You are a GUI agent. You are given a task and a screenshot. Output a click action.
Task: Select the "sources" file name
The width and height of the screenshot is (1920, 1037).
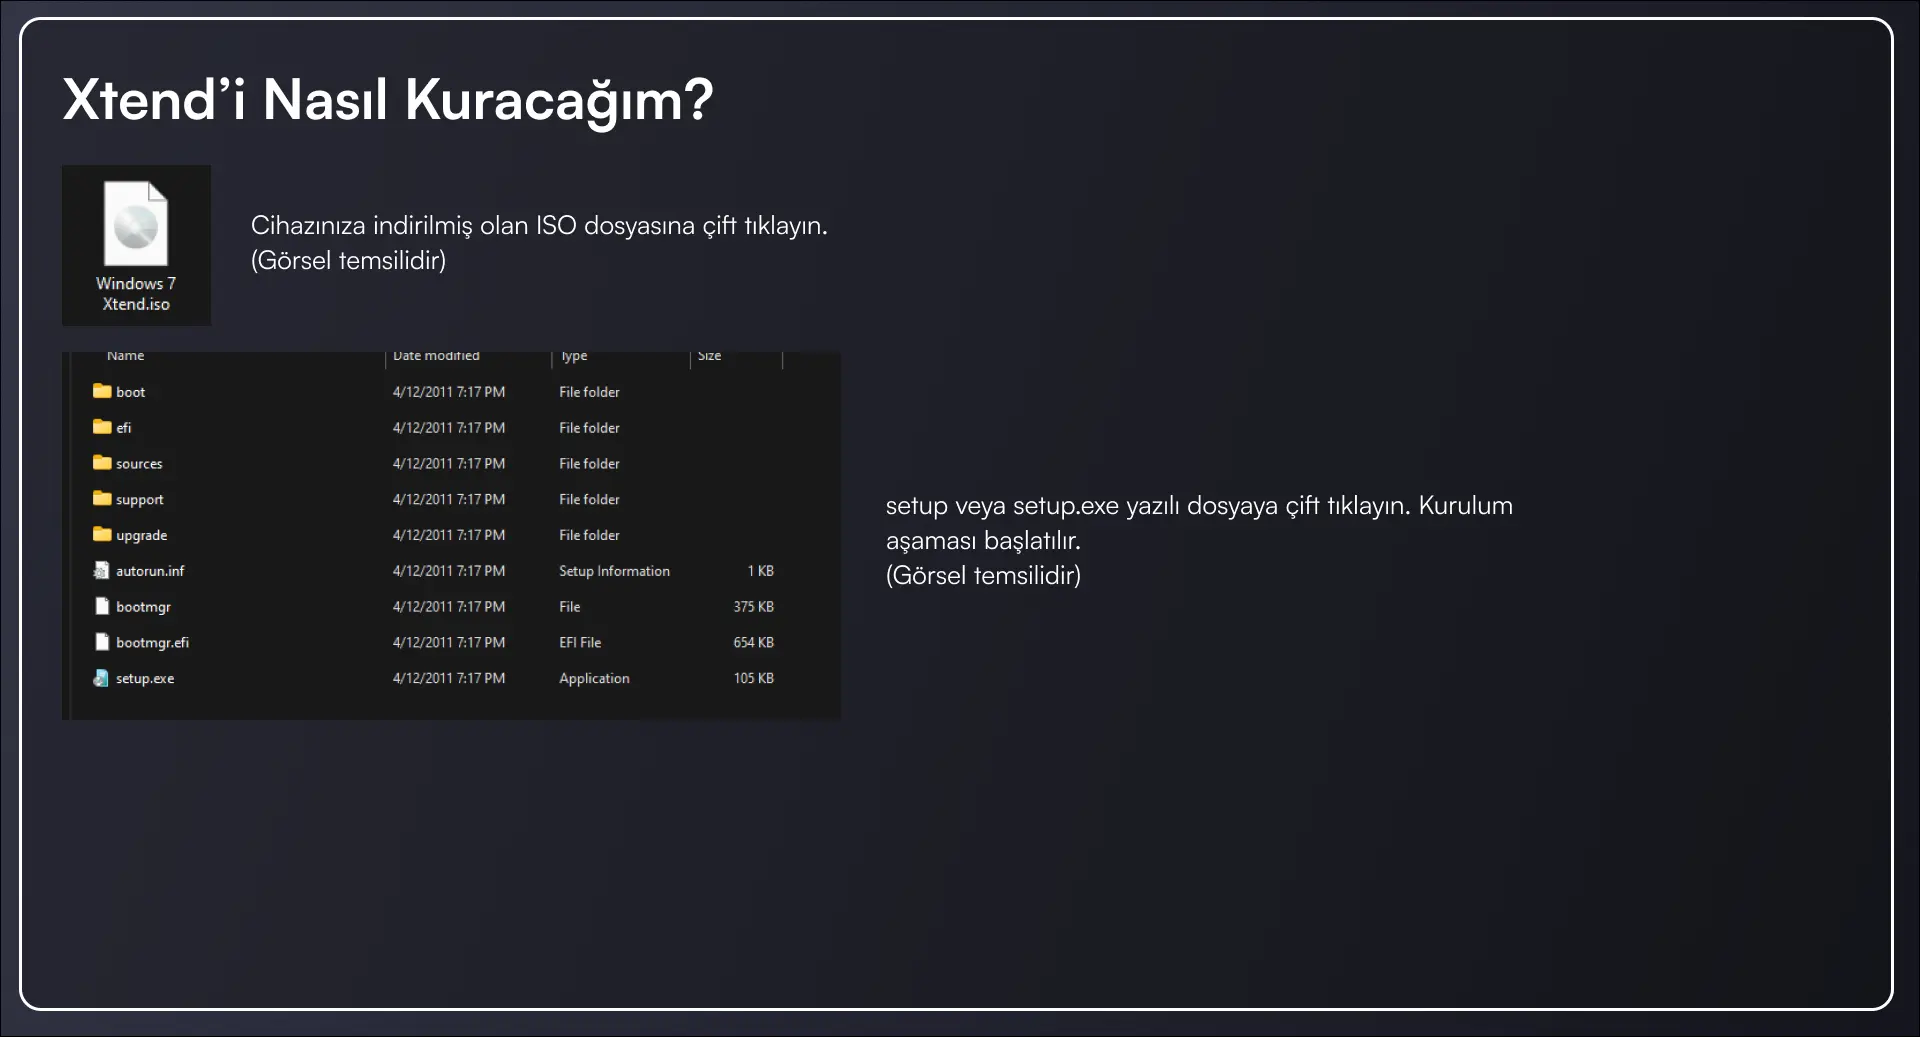[x=139, y=464]
